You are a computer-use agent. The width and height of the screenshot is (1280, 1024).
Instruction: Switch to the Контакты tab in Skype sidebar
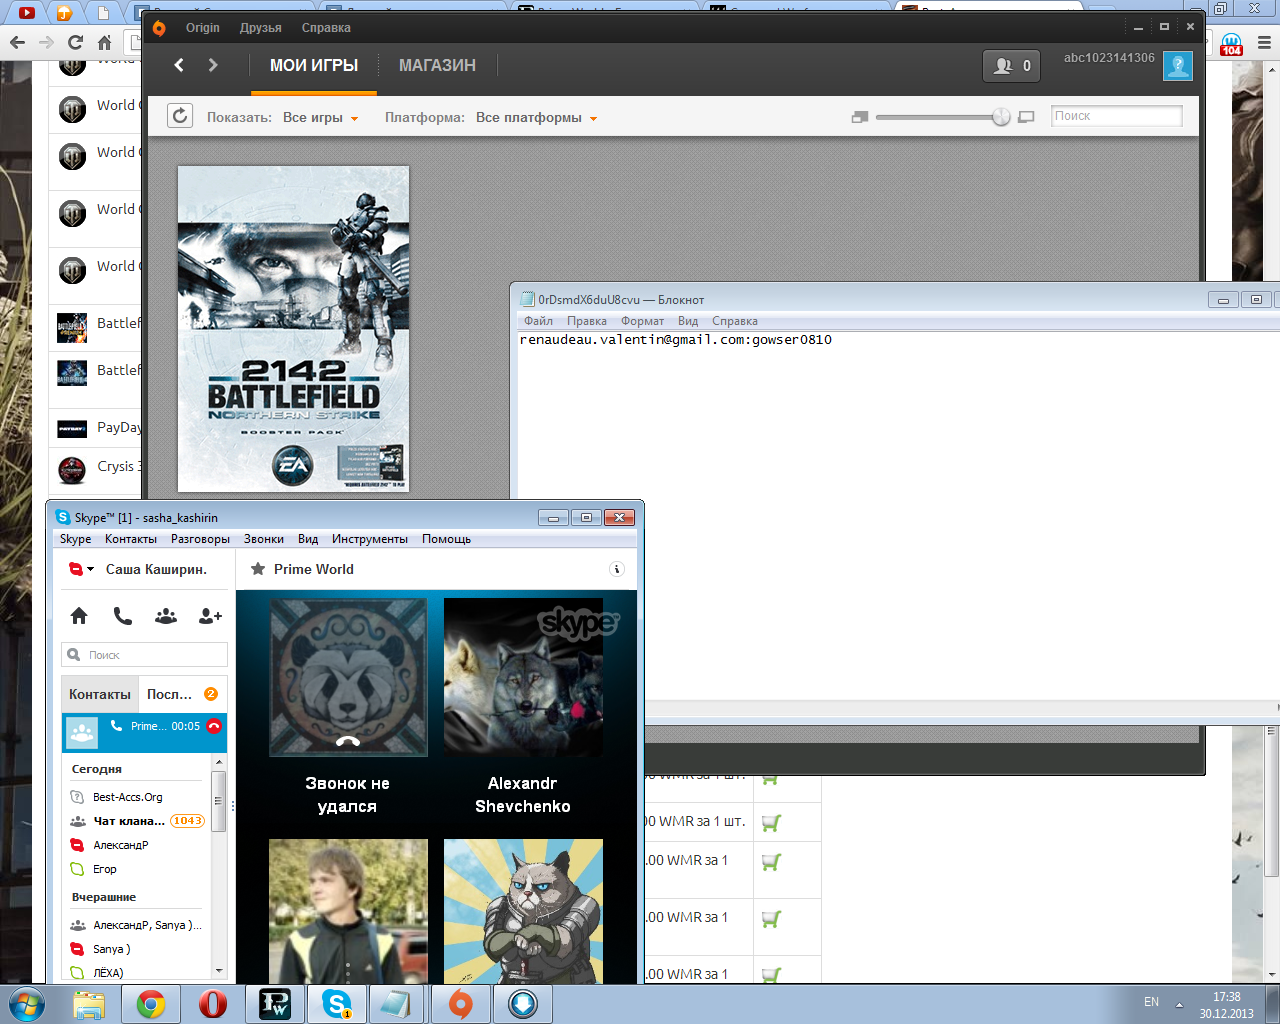99,694
